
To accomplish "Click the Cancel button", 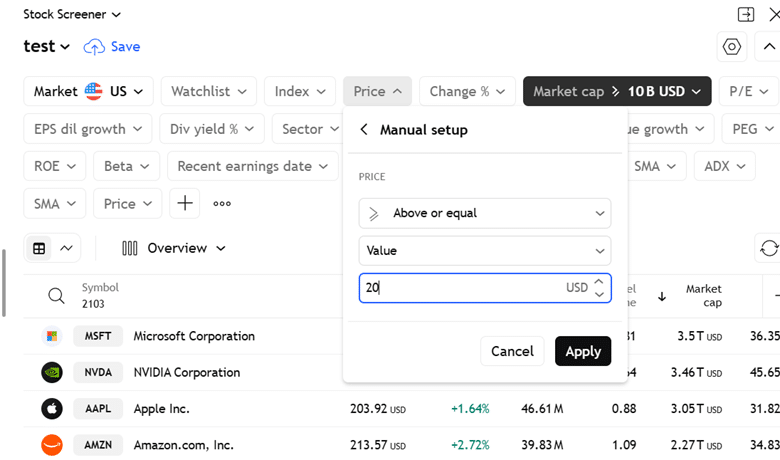I will coord(512,351).
